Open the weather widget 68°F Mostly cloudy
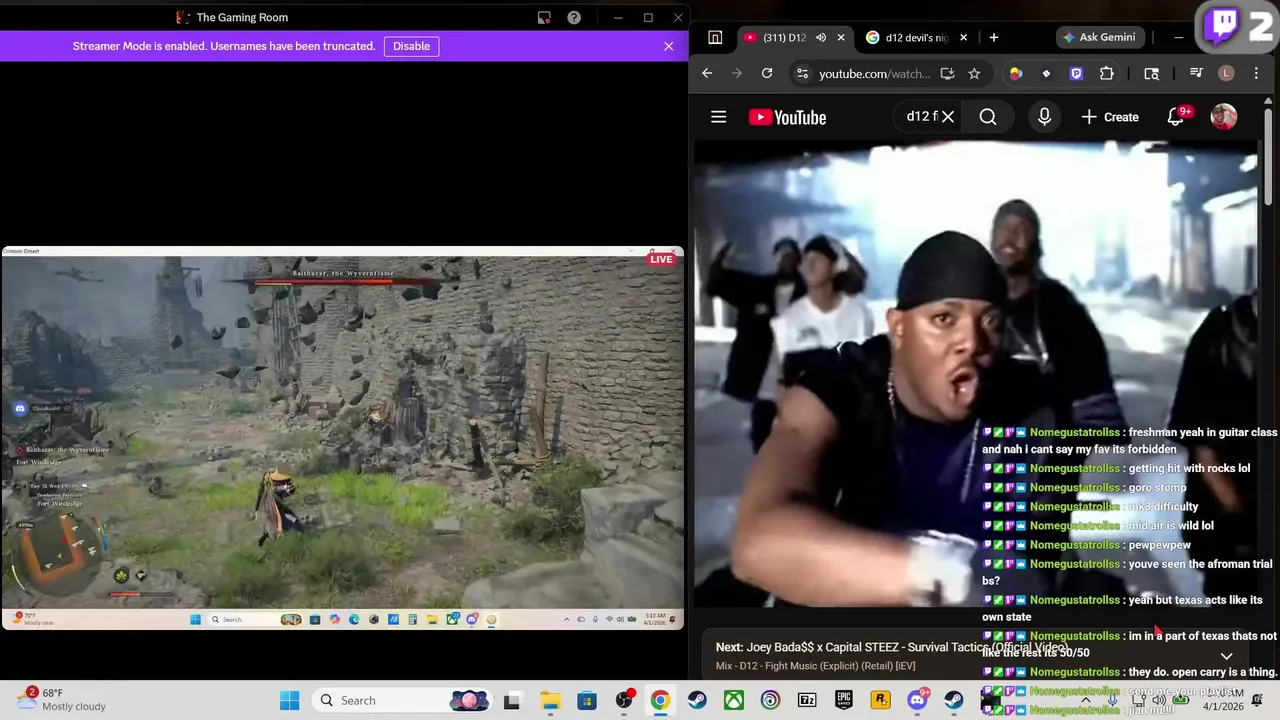This screenshot has width=1280, height=720. 63,700
